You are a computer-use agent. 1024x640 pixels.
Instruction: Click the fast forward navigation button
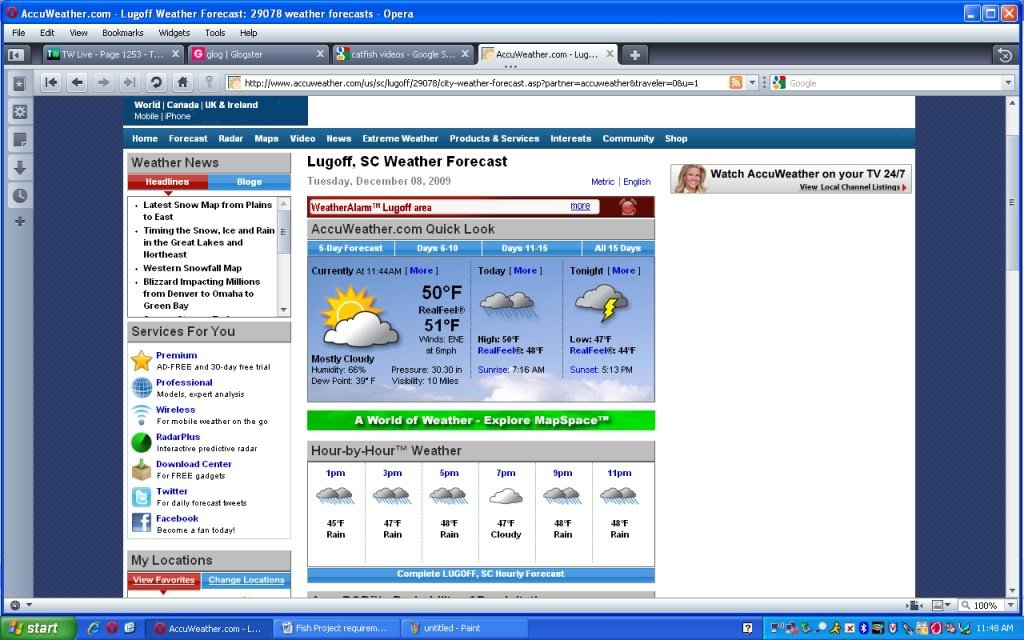pos(129,82)
